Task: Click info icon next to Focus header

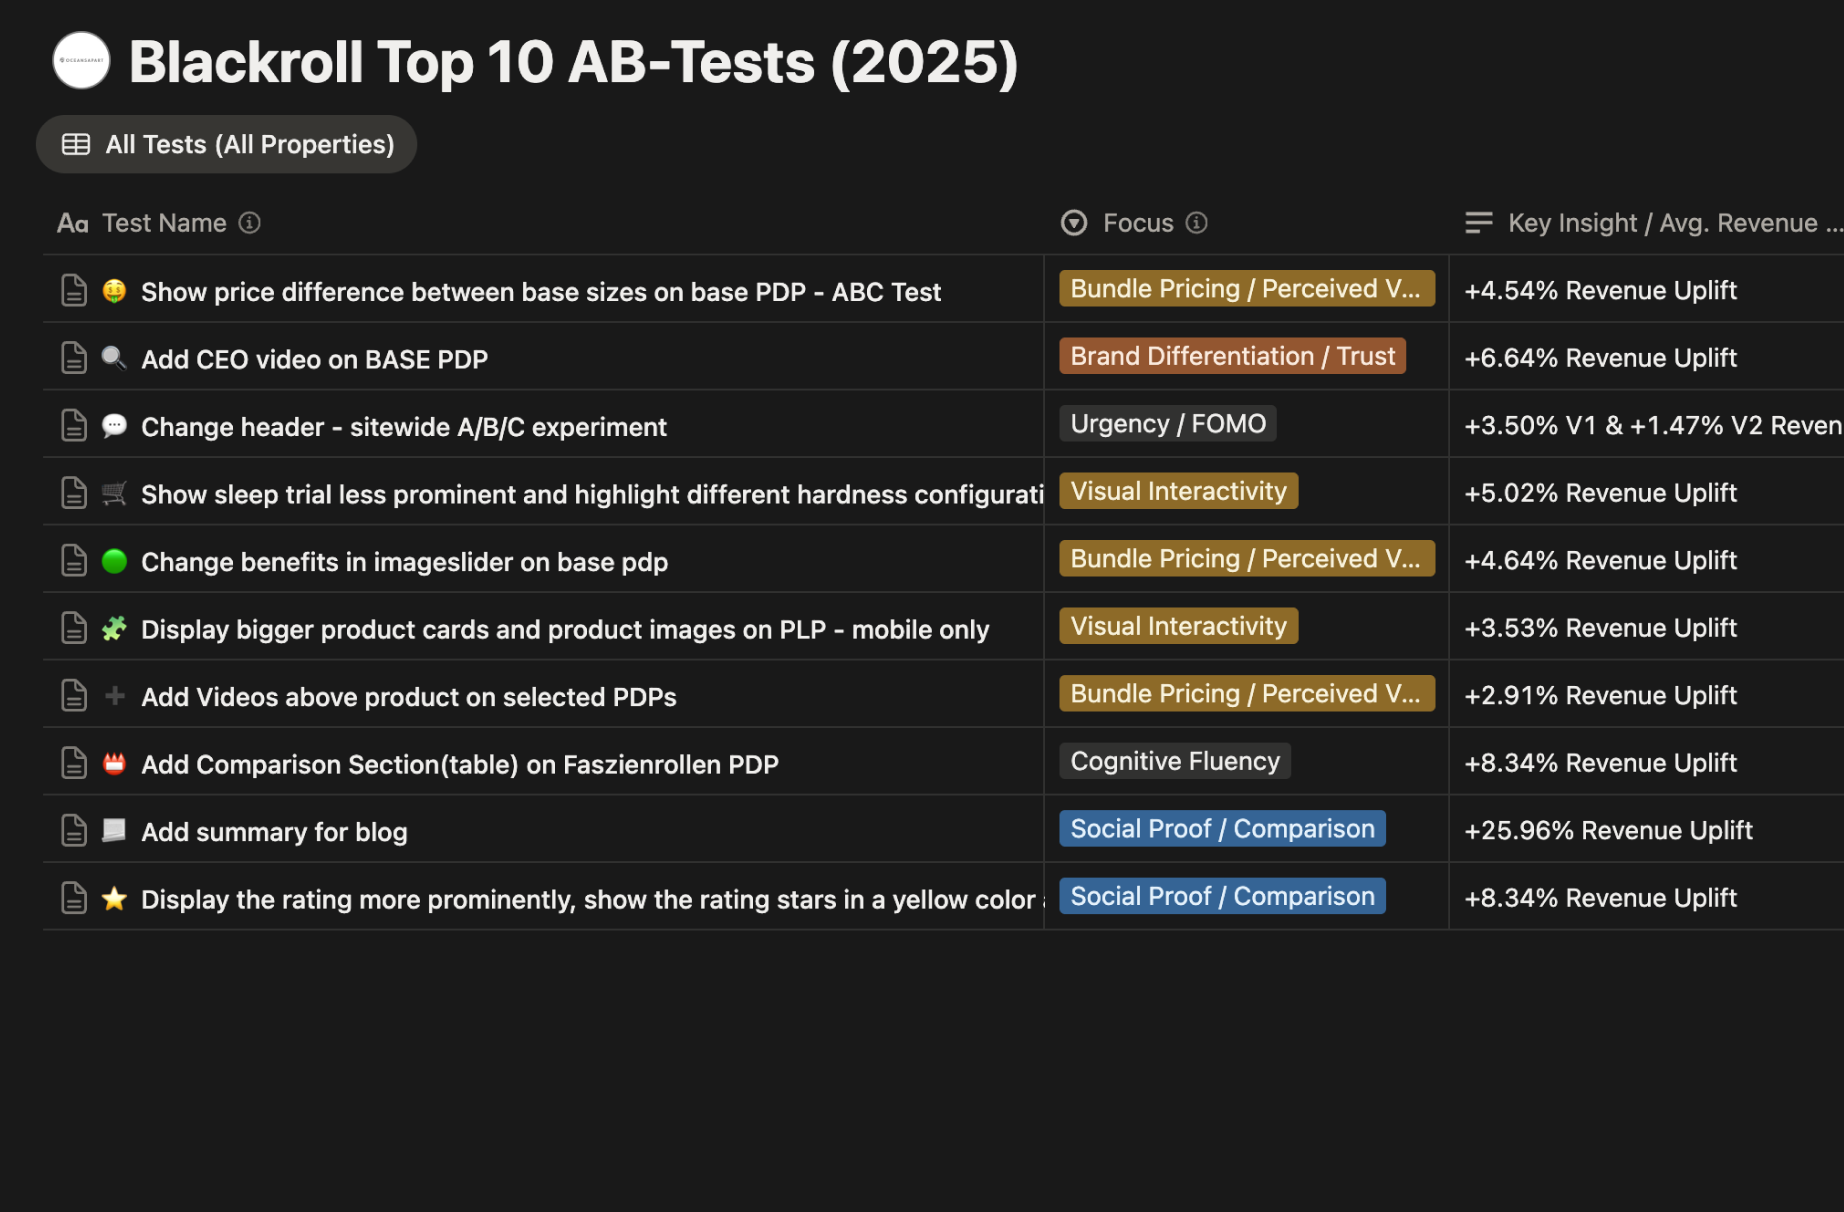Action: [1196, 223]
